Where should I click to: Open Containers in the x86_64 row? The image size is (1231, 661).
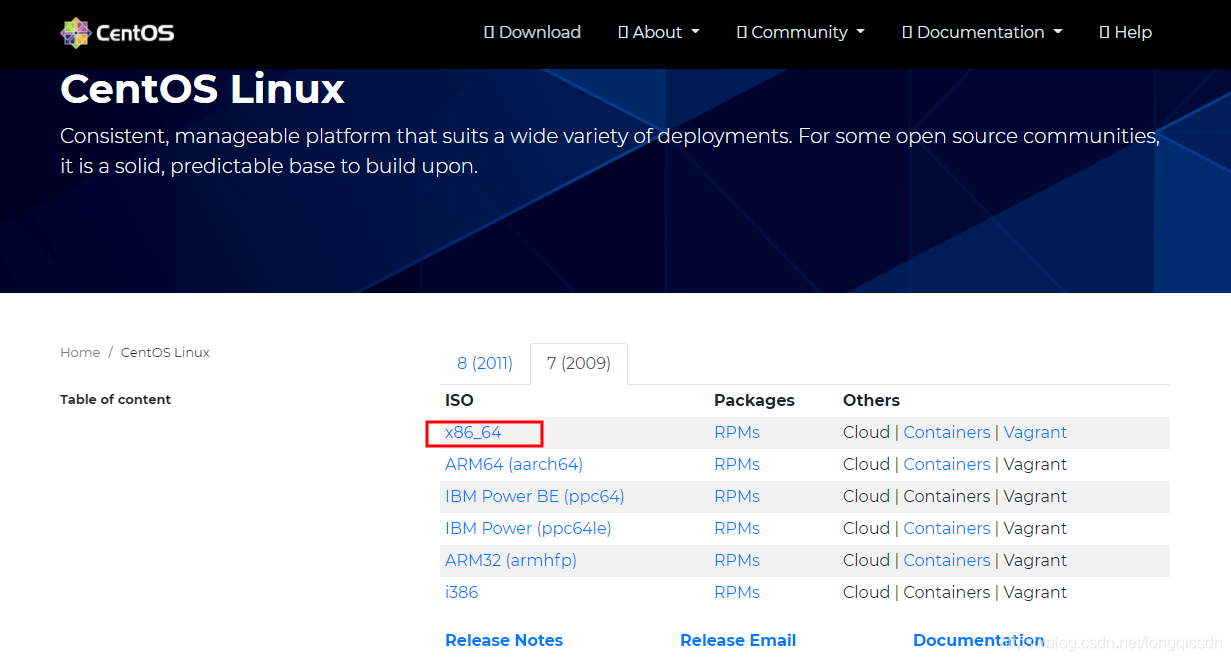[947, 432]
